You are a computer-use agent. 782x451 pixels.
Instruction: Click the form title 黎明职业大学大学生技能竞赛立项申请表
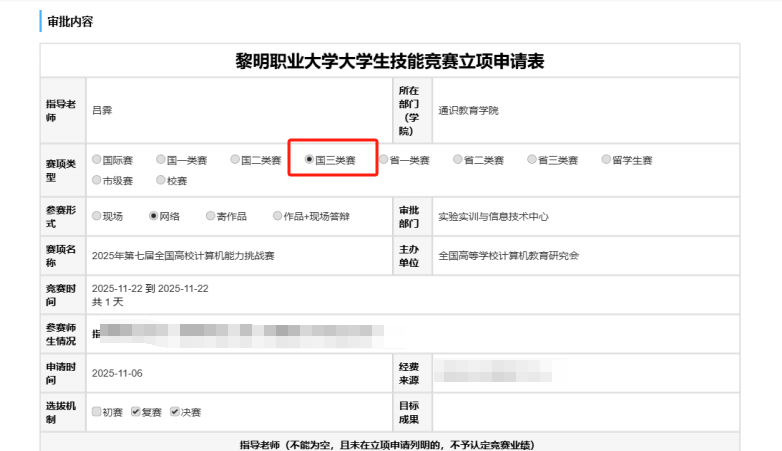[x=390, y=61]
